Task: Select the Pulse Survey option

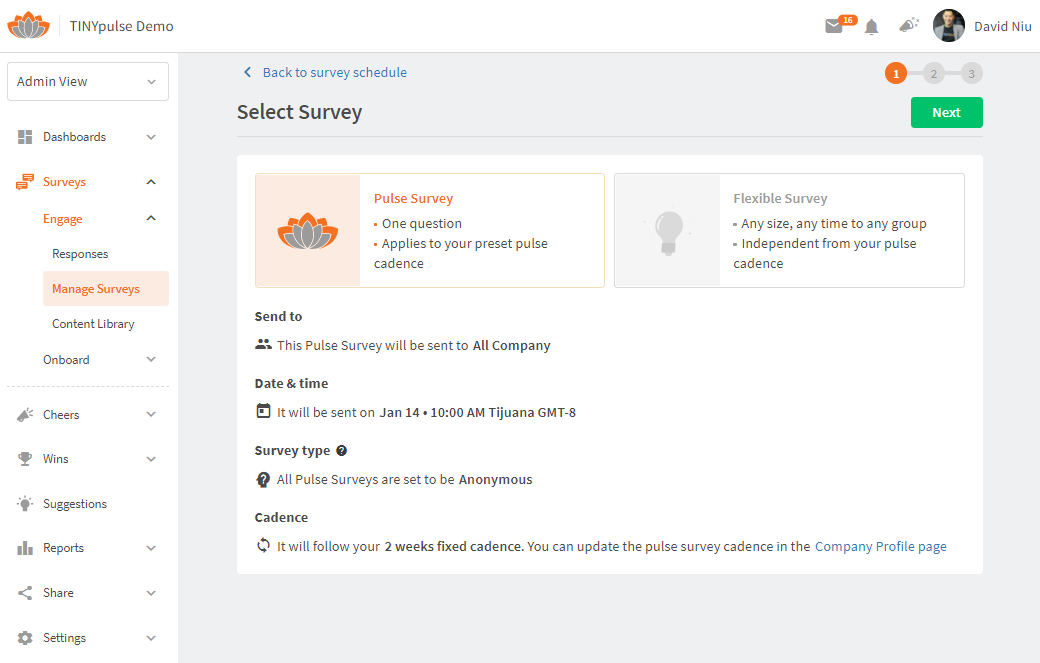Action: click(x=429, y=230)
